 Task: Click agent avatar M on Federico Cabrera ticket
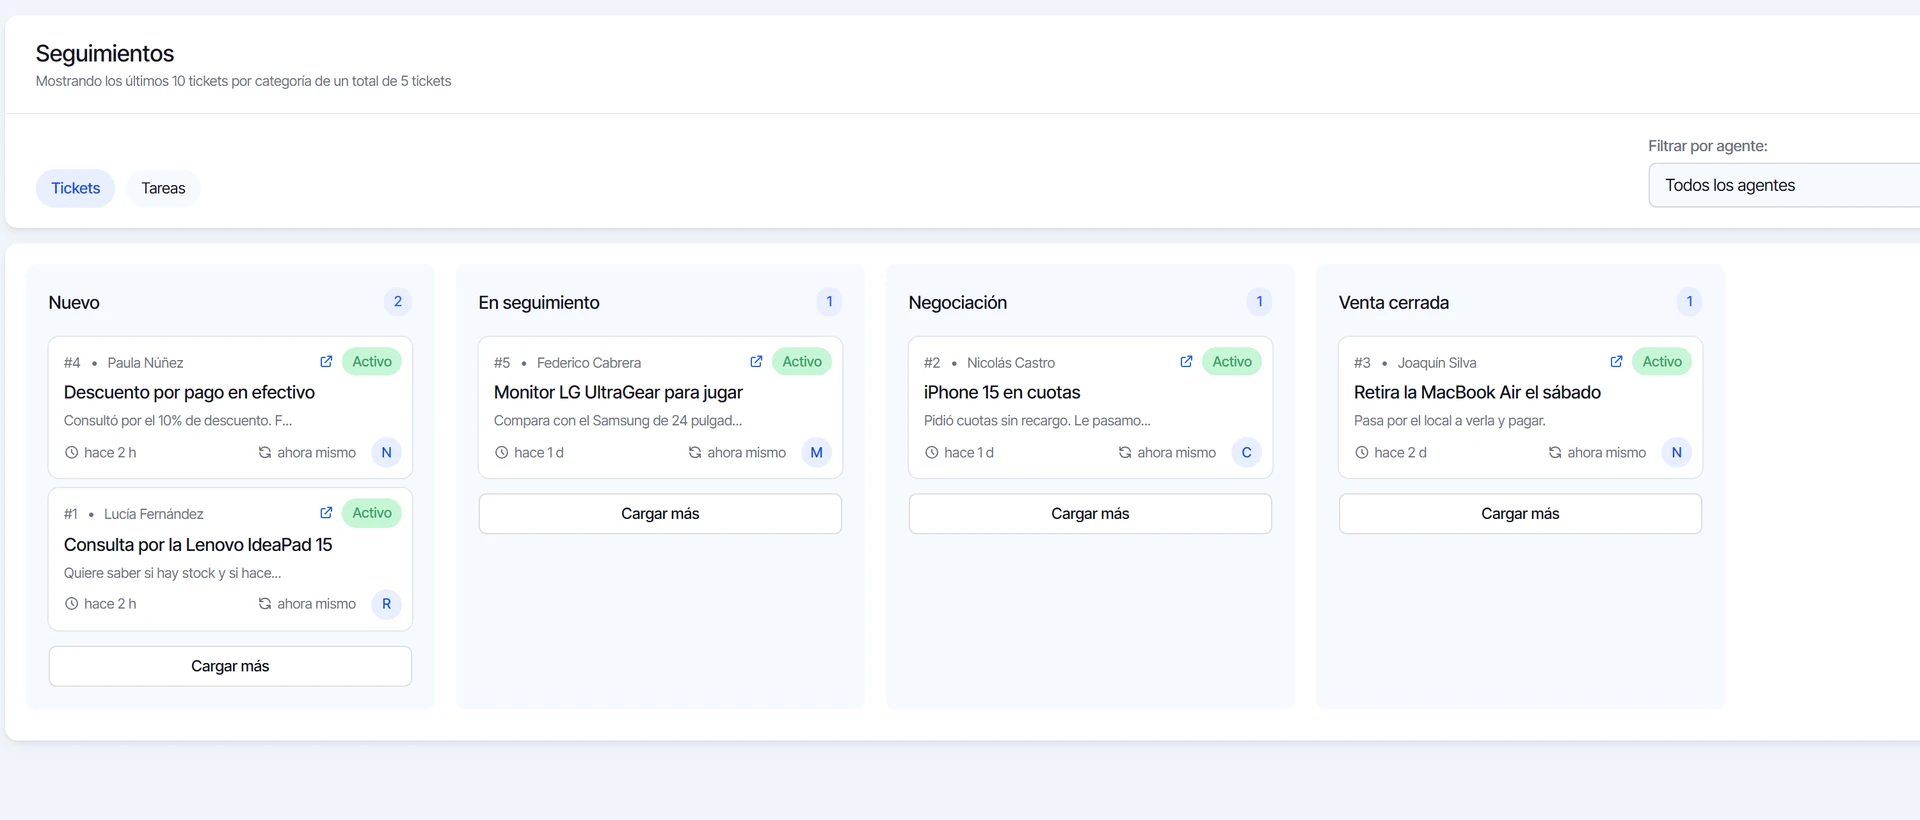[x=817, y=453]
